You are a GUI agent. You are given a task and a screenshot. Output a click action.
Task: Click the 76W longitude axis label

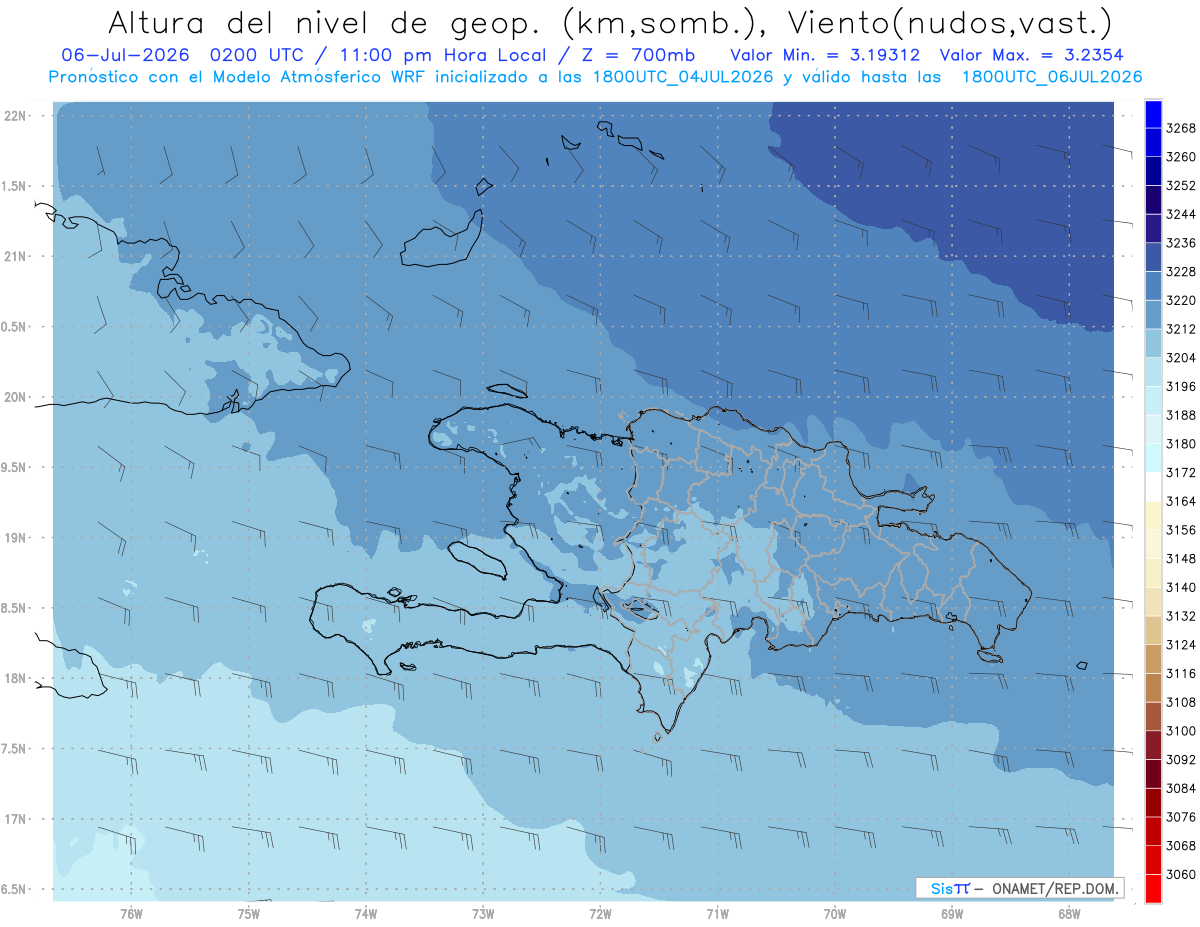[x=131, y=912]
